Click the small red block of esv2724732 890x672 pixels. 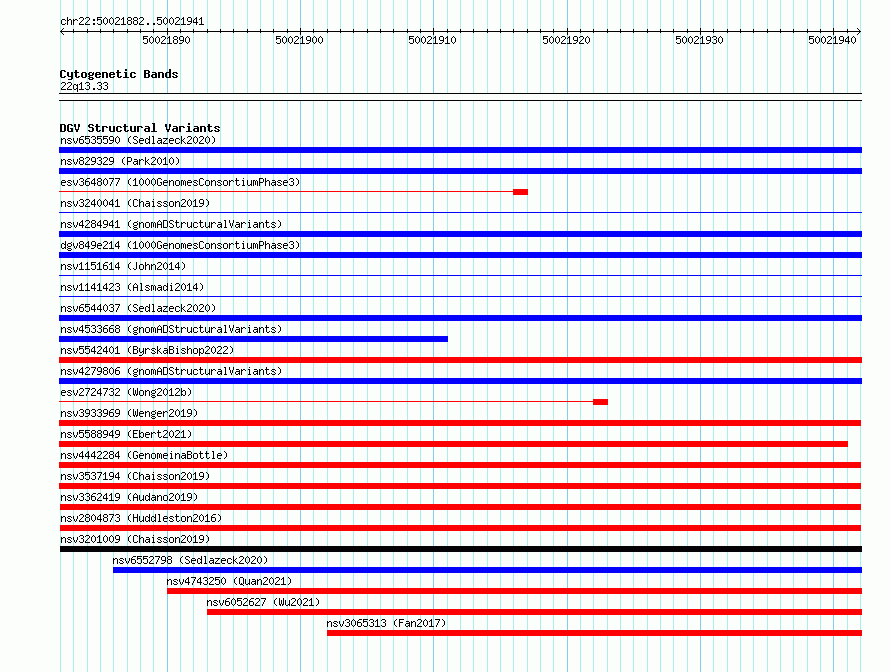click(x=601, y=402)
